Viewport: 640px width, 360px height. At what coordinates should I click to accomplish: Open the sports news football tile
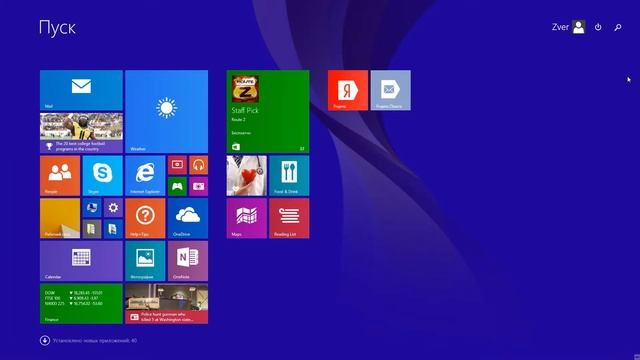[x=81, y=133]
